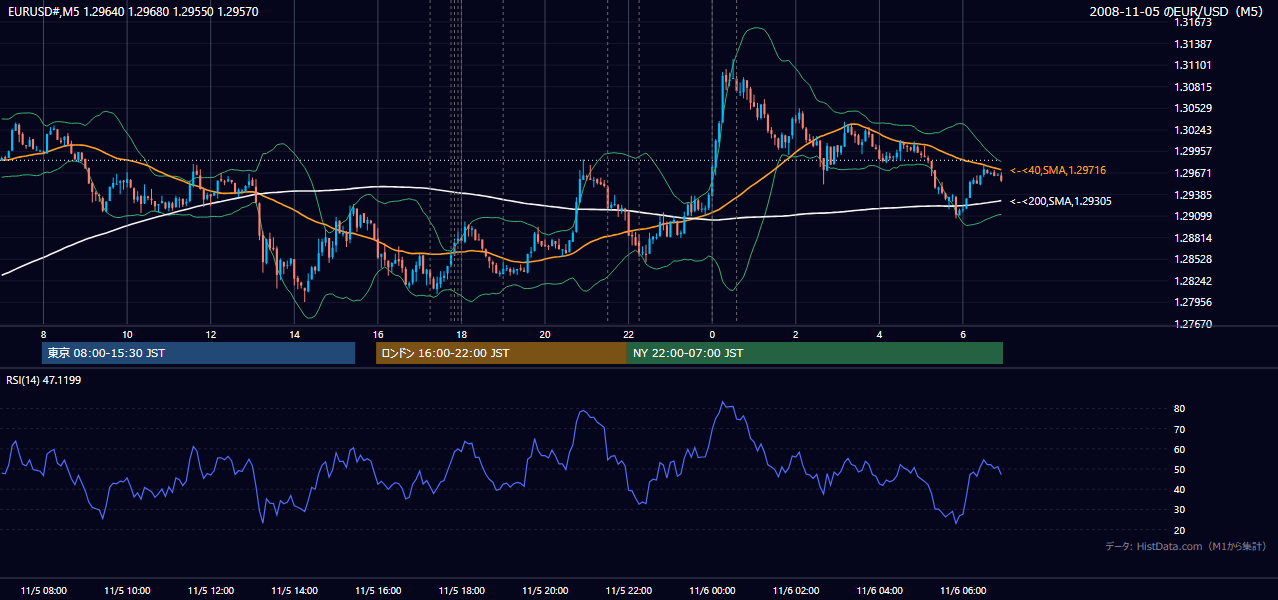The image size is (1278, 600).
Task: Click price axis value 1.31673
Action: [x=1195, y=22]
